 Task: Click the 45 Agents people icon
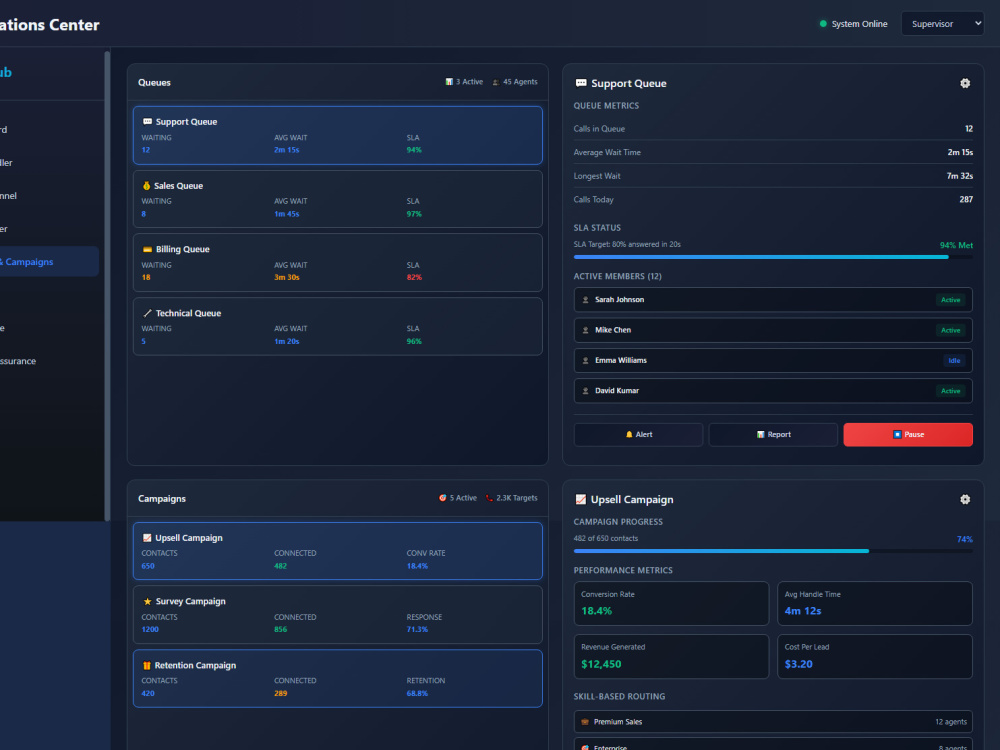pos(496,82)
